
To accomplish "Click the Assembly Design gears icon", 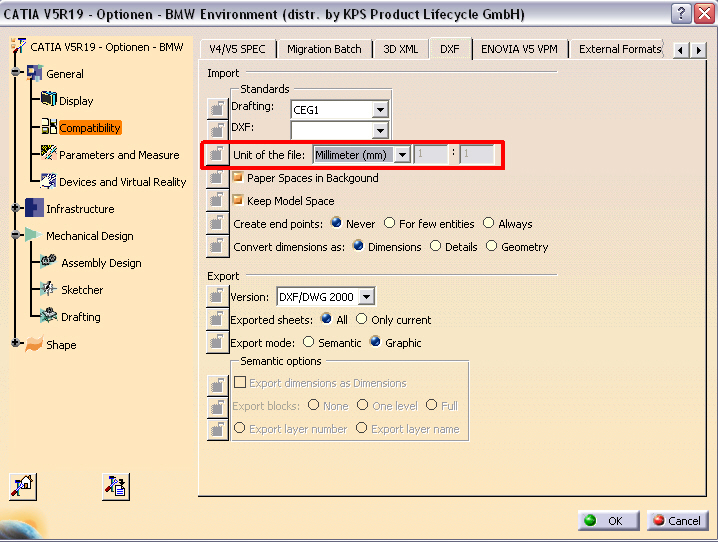I will [49, 261].
